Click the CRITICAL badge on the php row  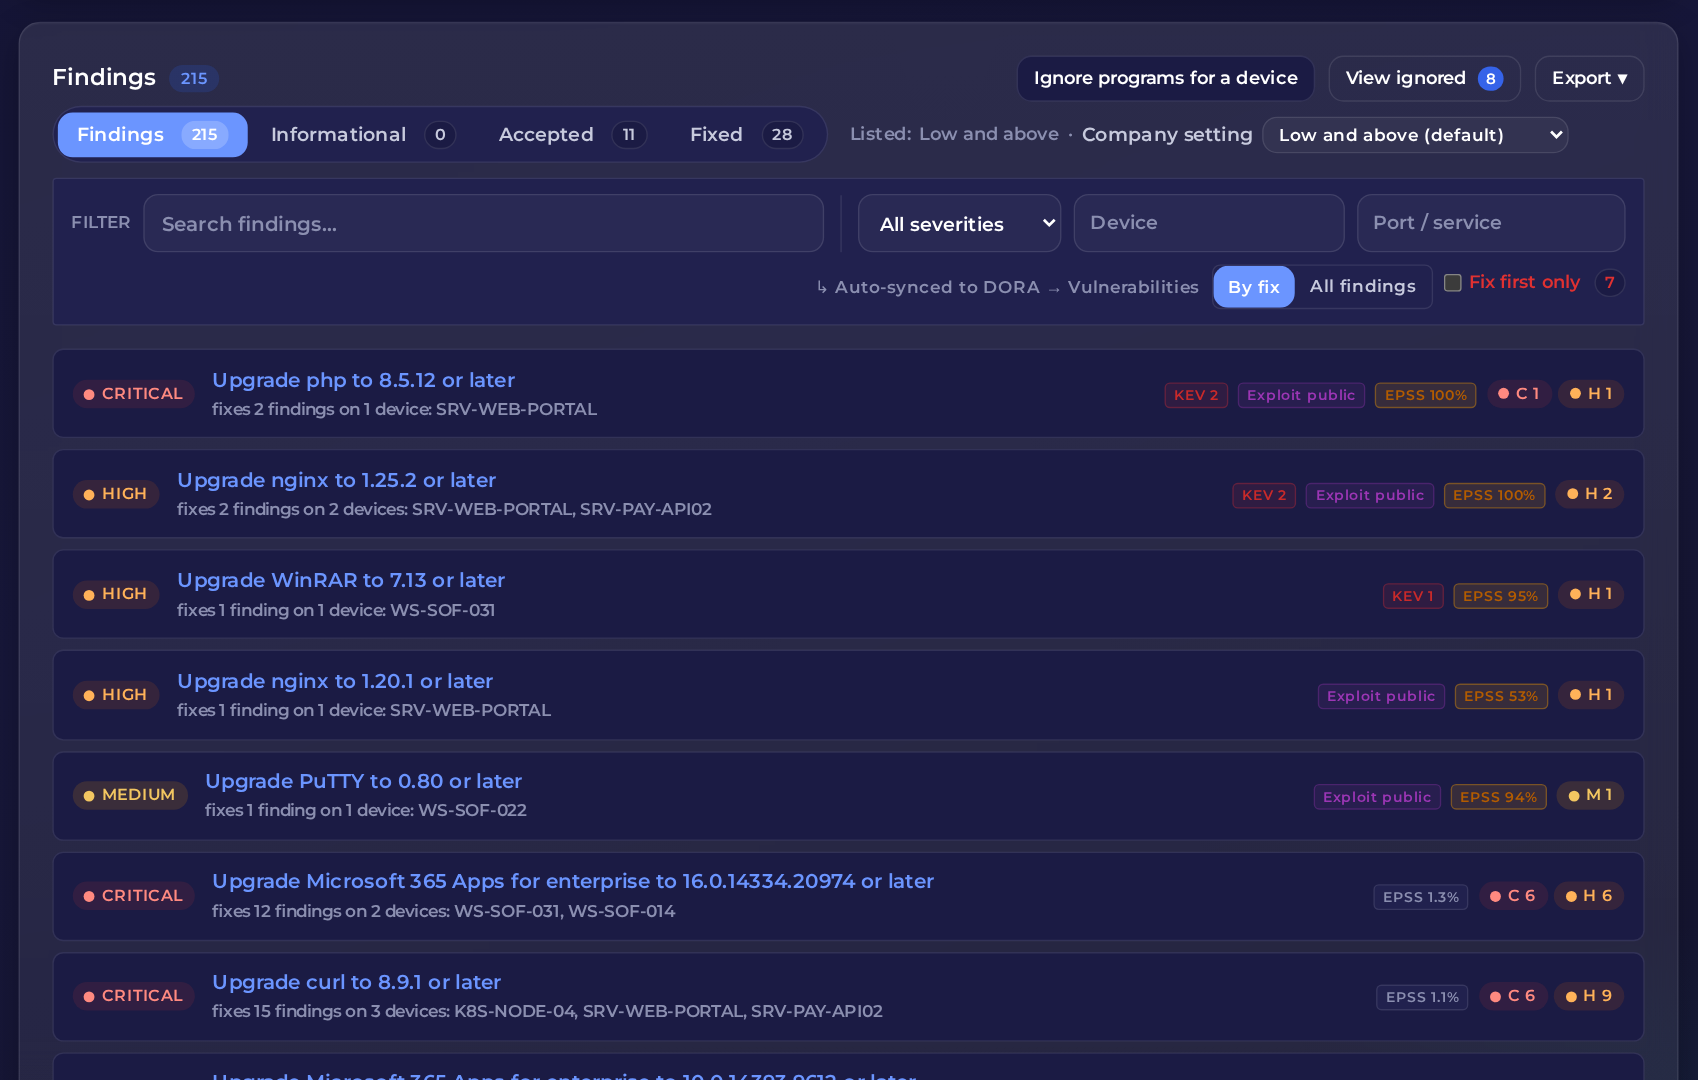(133, 394)
